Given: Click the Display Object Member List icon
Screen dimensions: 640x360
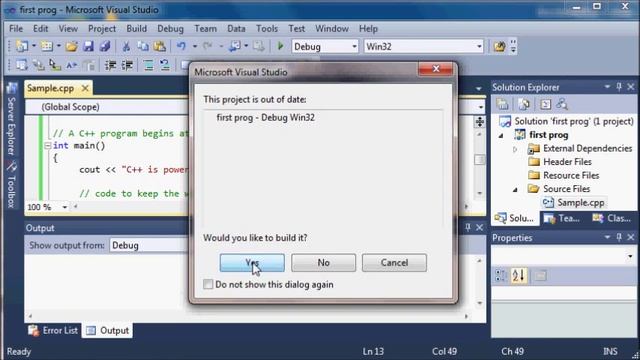Looking at the screenshot, I should 21,65.
